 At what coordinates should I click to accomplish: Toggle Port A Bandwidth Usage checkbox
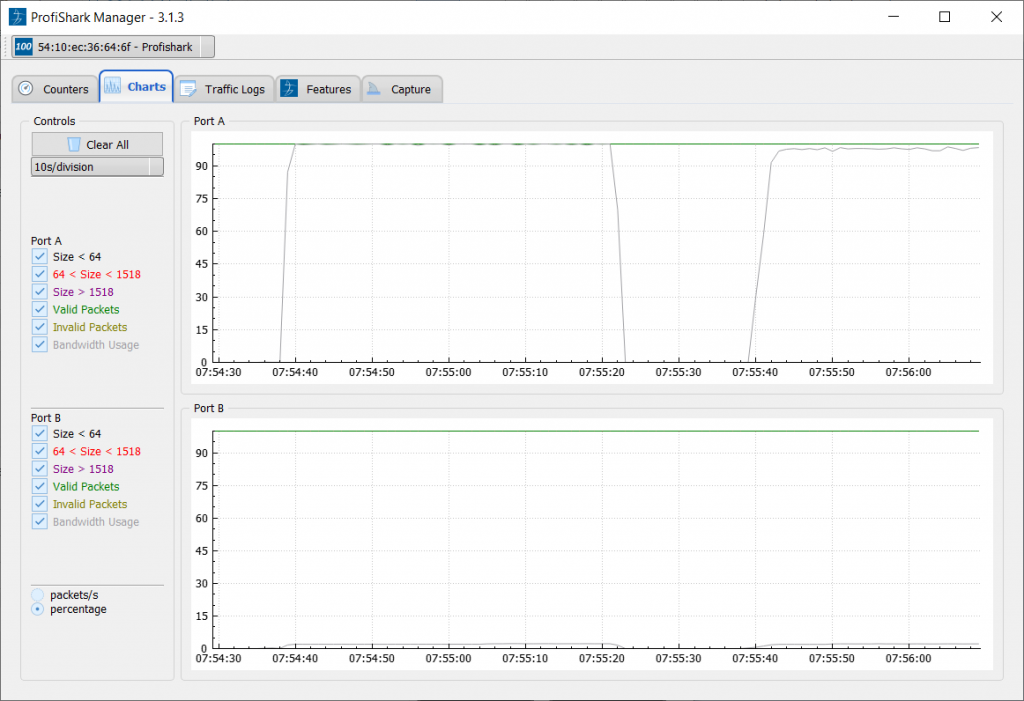[40, 344]
